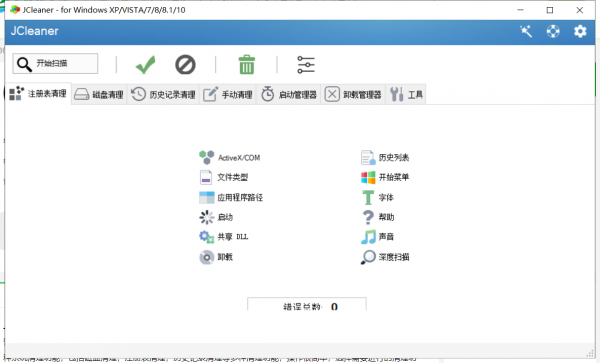Click the 声音 music note item
Image resolution: width=600 pixels, height=363 pixels.
tap(377, 237)
